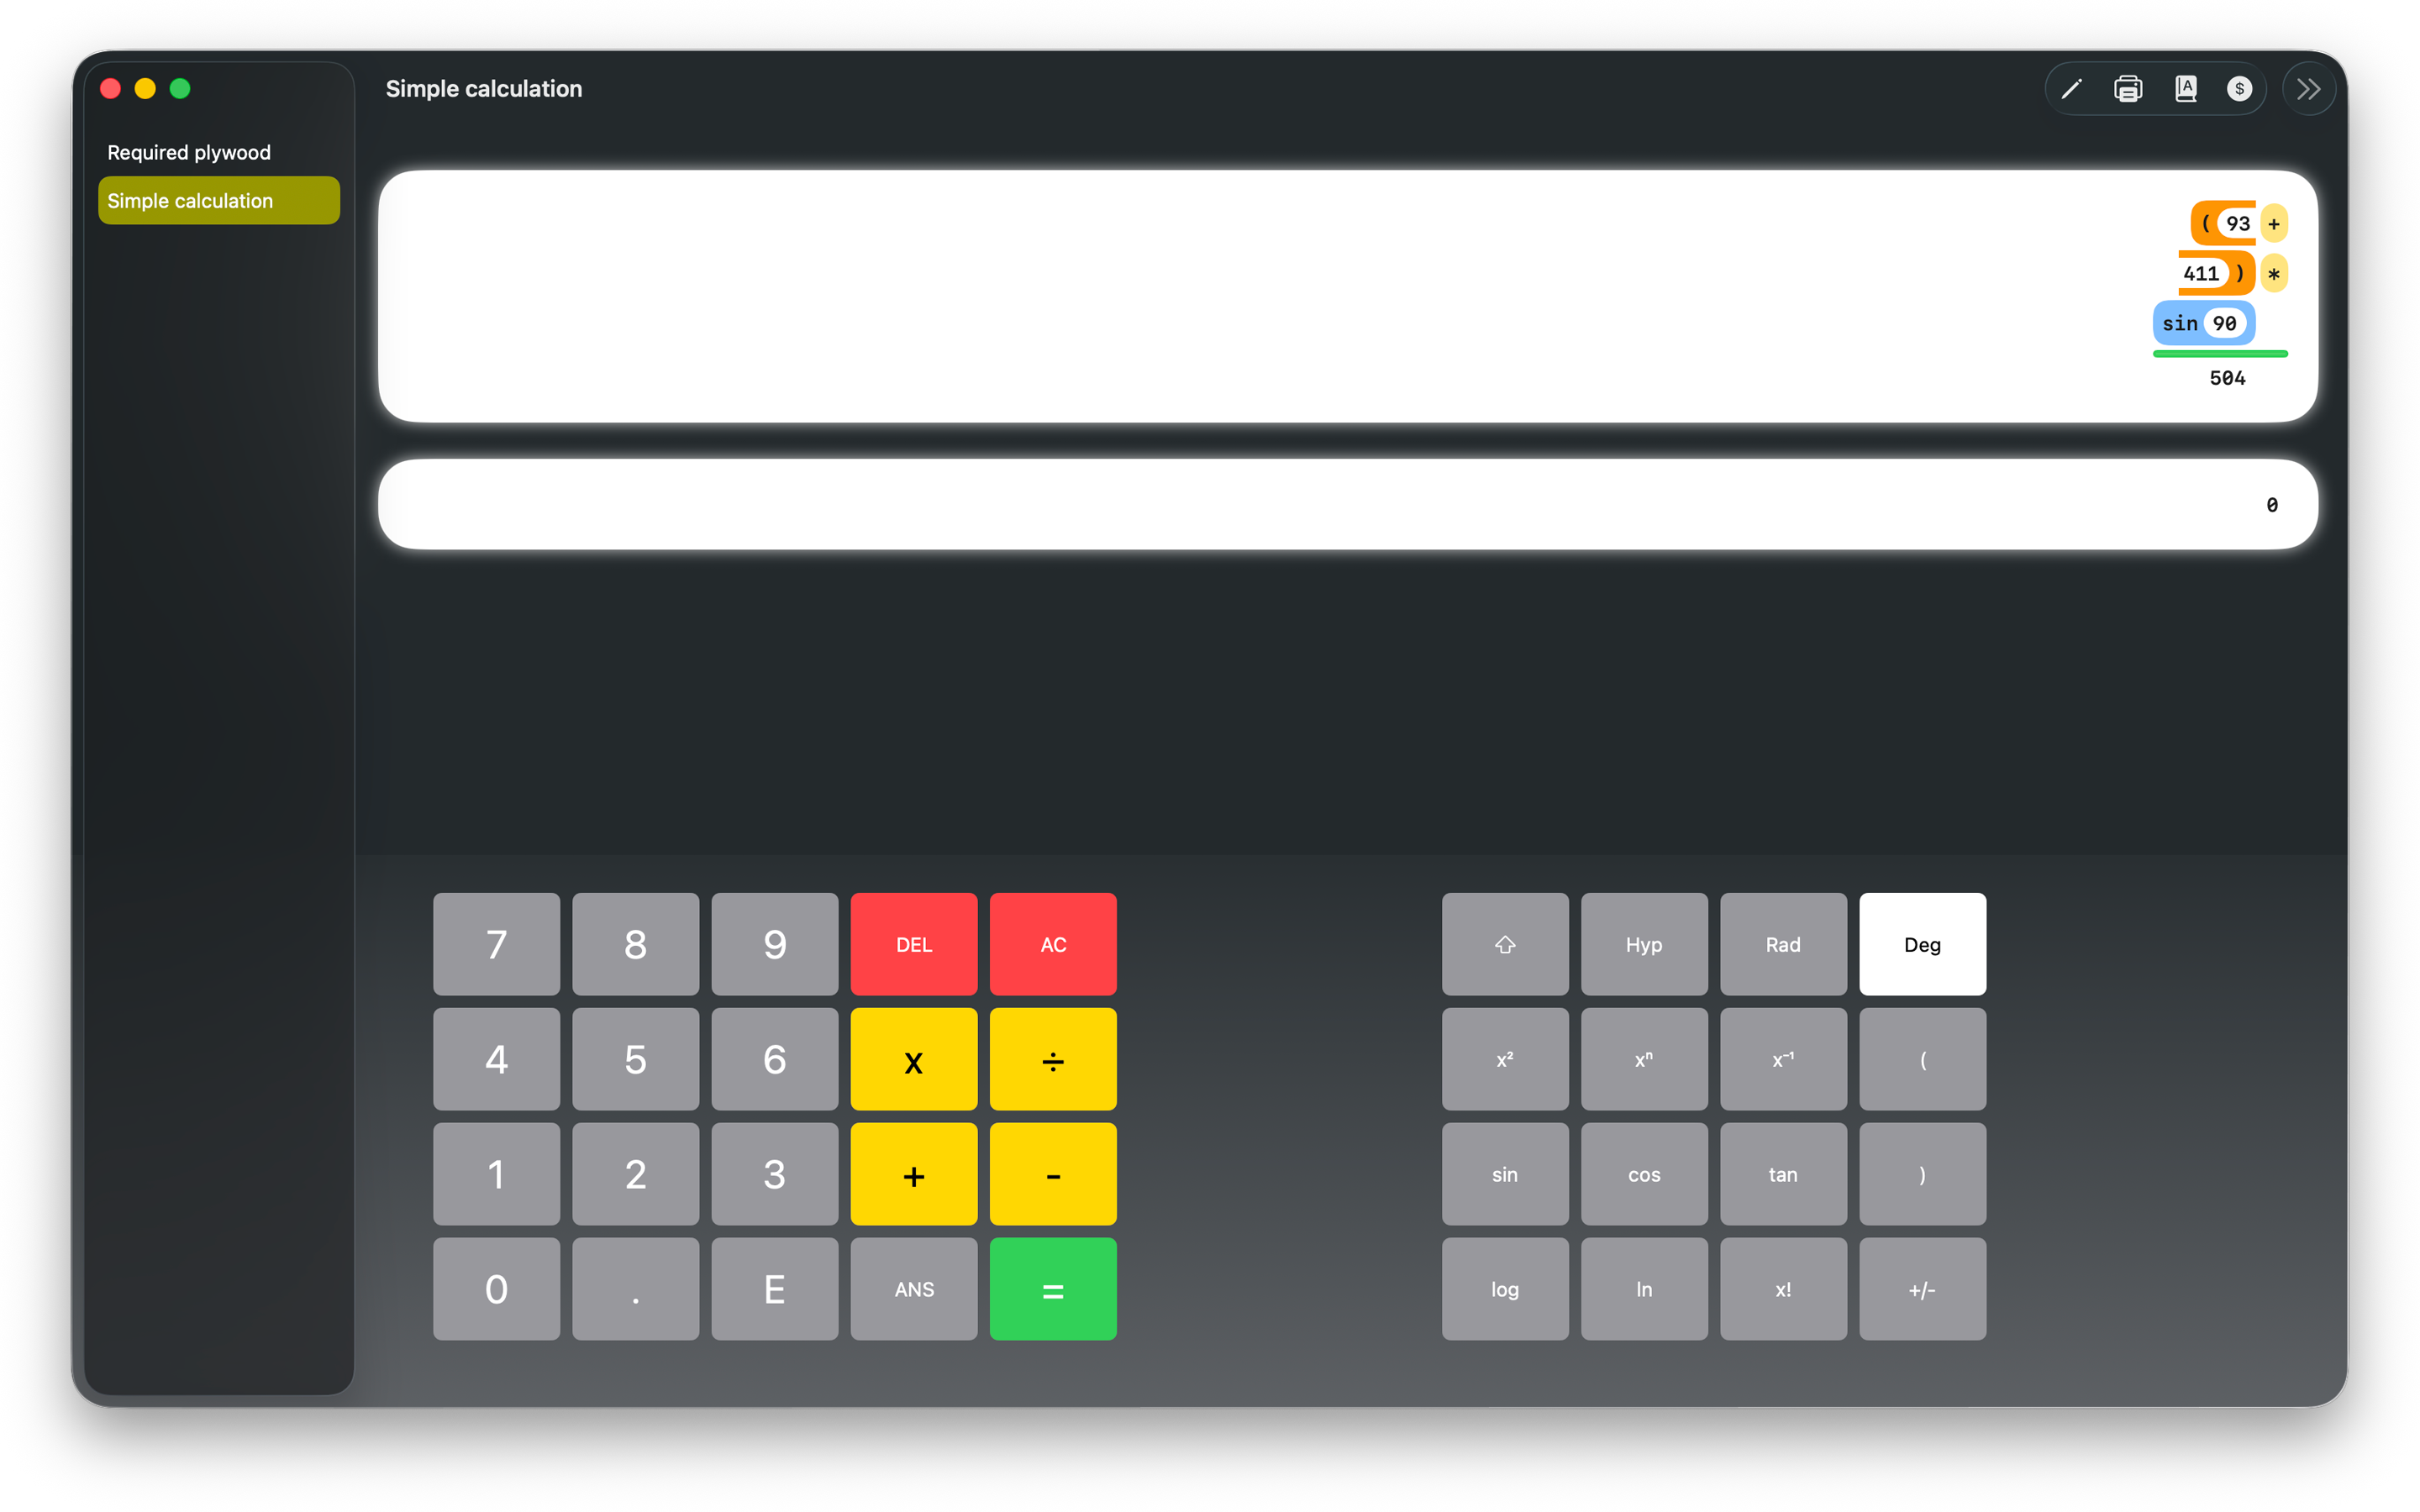
Task: Click the input field showing 0
Action: [1347, 504]
